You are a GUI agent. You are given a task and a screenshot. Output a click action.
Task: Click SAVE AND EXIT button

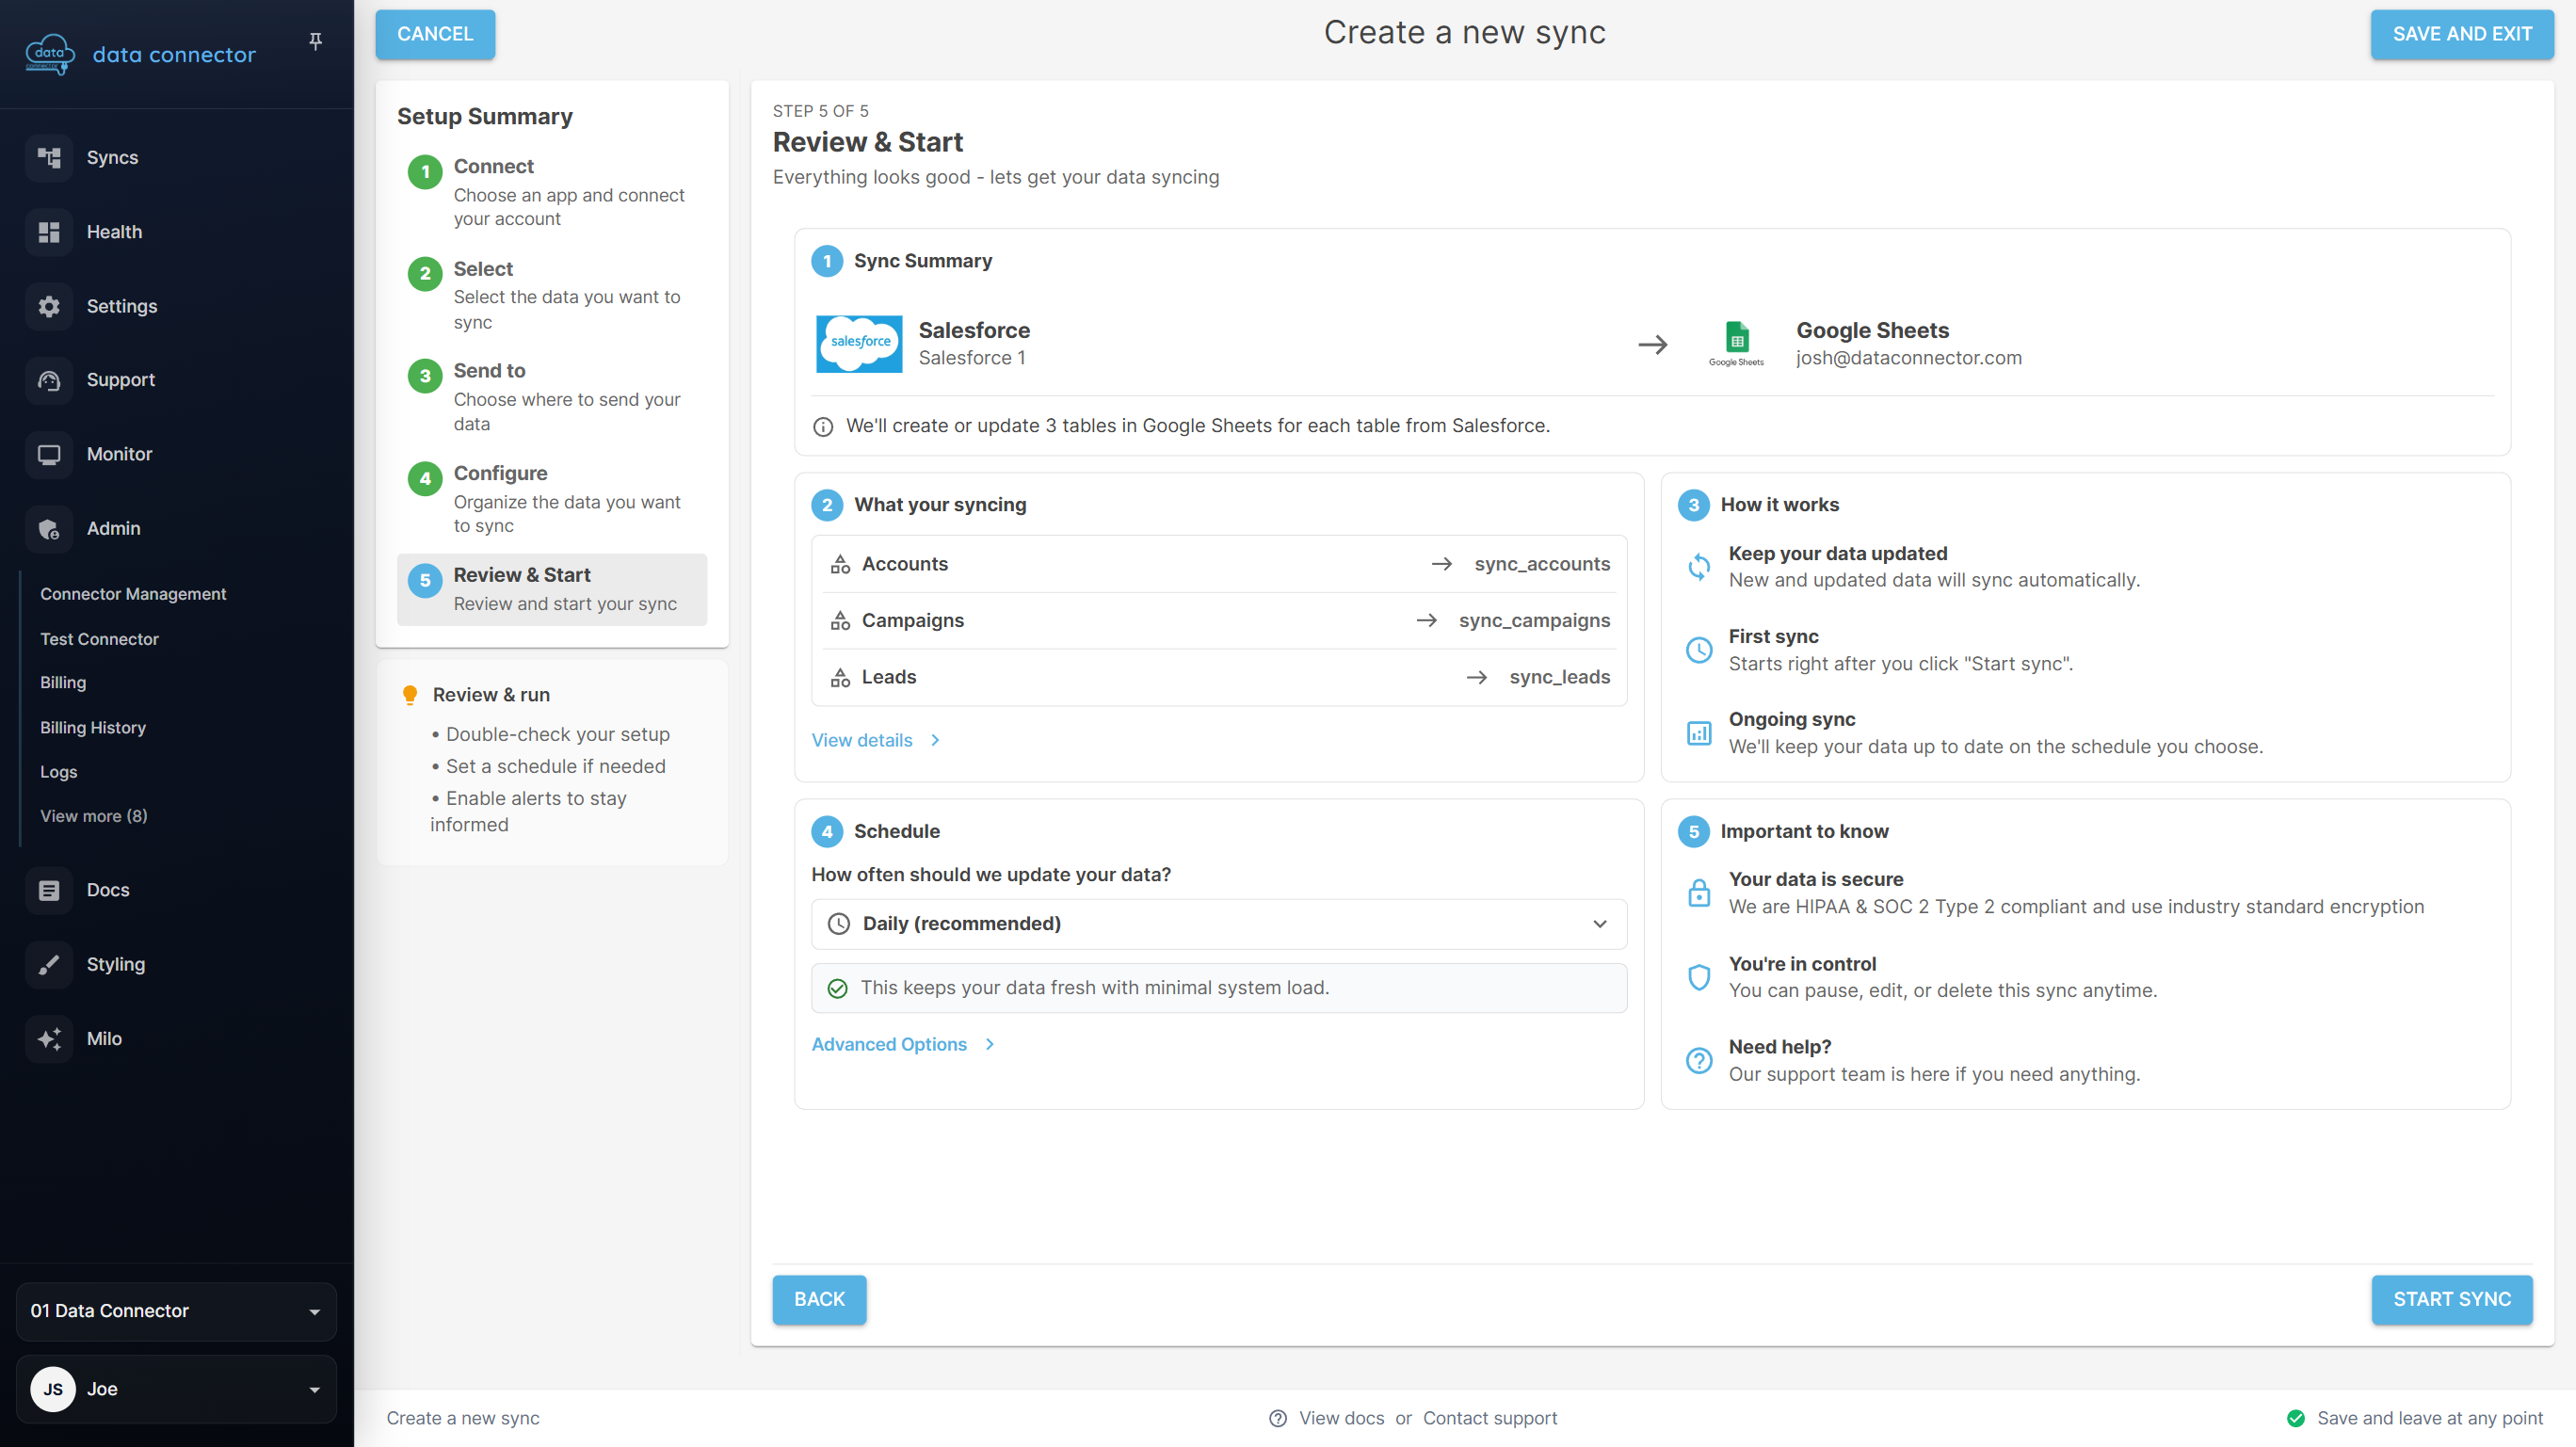pyautogui.click(x=2462, y=34)
